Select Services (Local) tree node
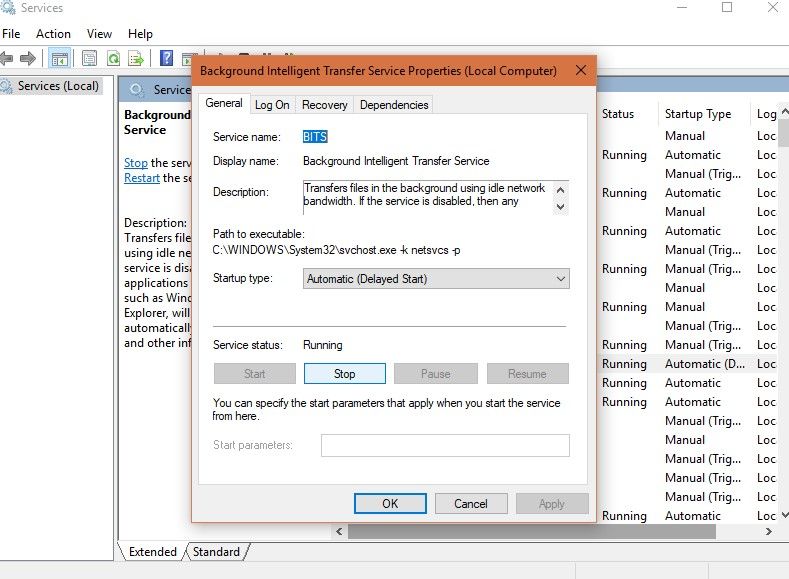Image resolution: width=789 pixels, height=579 pixels. 58,86
